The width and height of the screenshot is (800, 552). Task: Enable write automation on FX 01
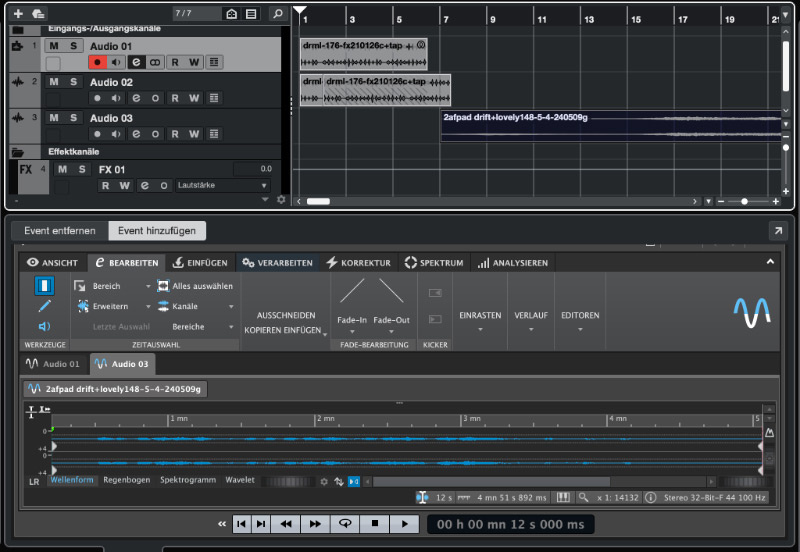[124, 186]
